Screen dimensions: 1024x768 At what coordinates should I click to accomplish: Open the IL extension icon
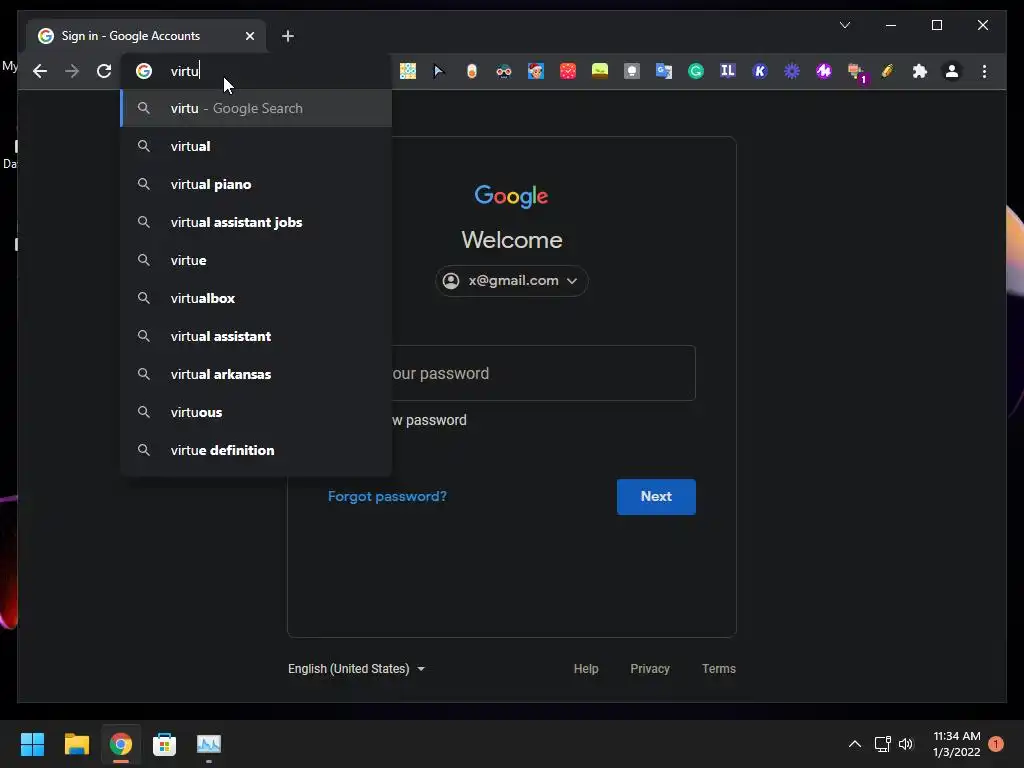pos(728,71)
